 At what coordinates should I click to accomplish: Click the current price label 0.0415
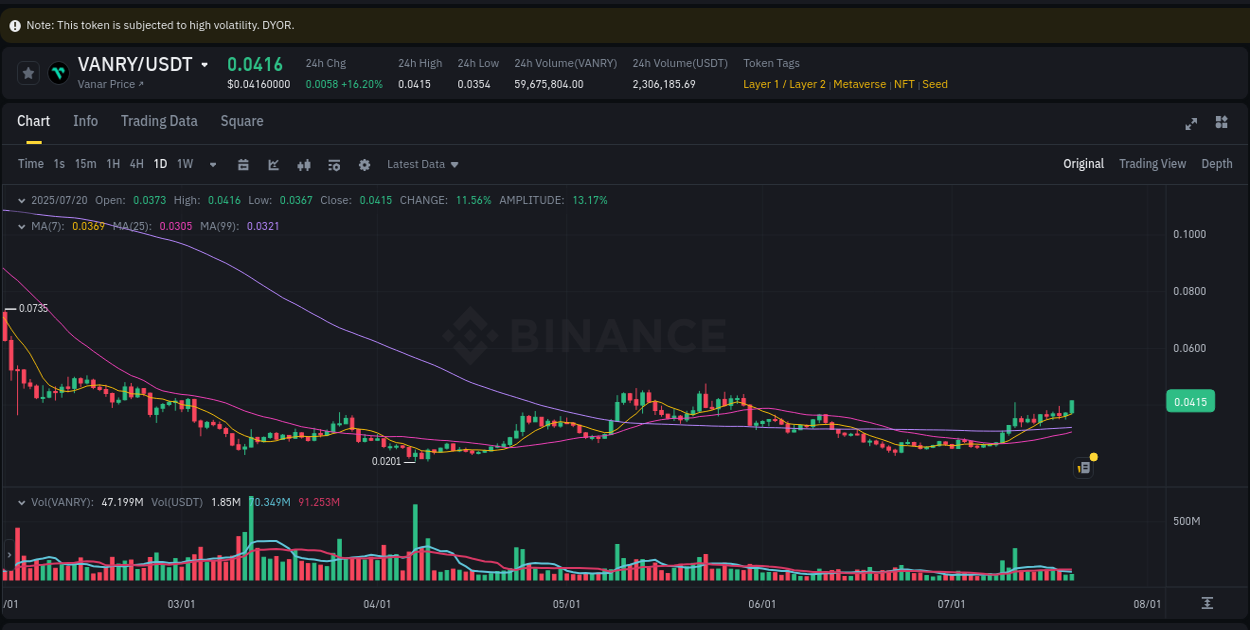click(x=1190, y=400)
